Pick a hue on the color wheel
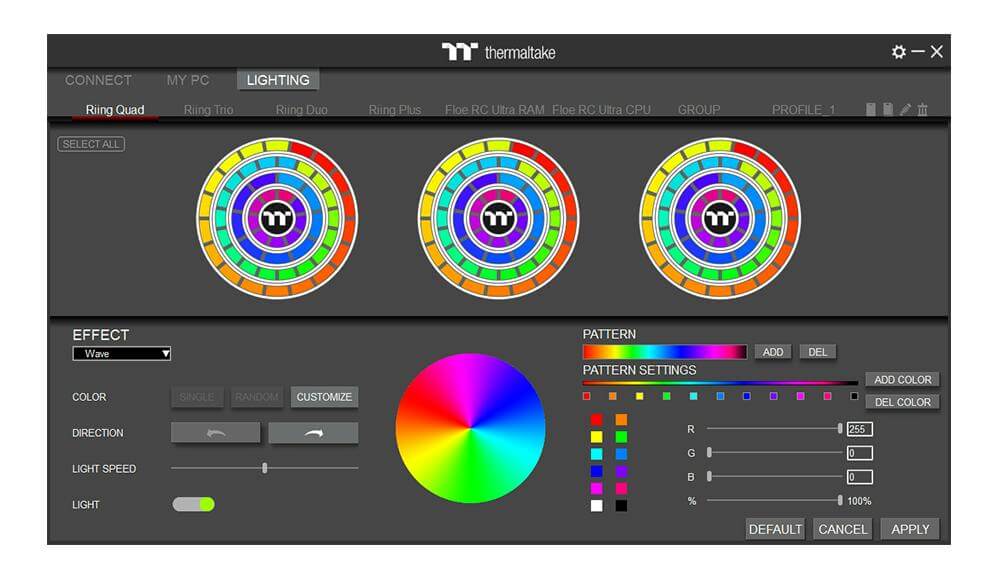 [x=470, y=428]
